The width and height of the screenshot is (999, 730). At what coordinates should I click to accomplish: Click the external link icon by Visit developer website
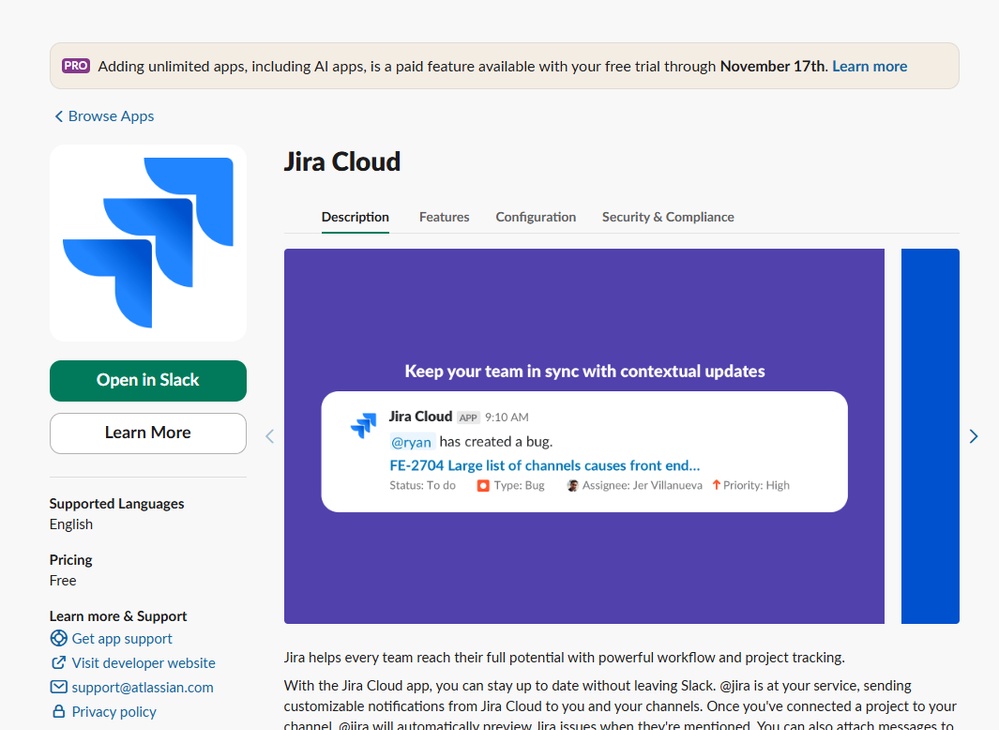(59, 662)
